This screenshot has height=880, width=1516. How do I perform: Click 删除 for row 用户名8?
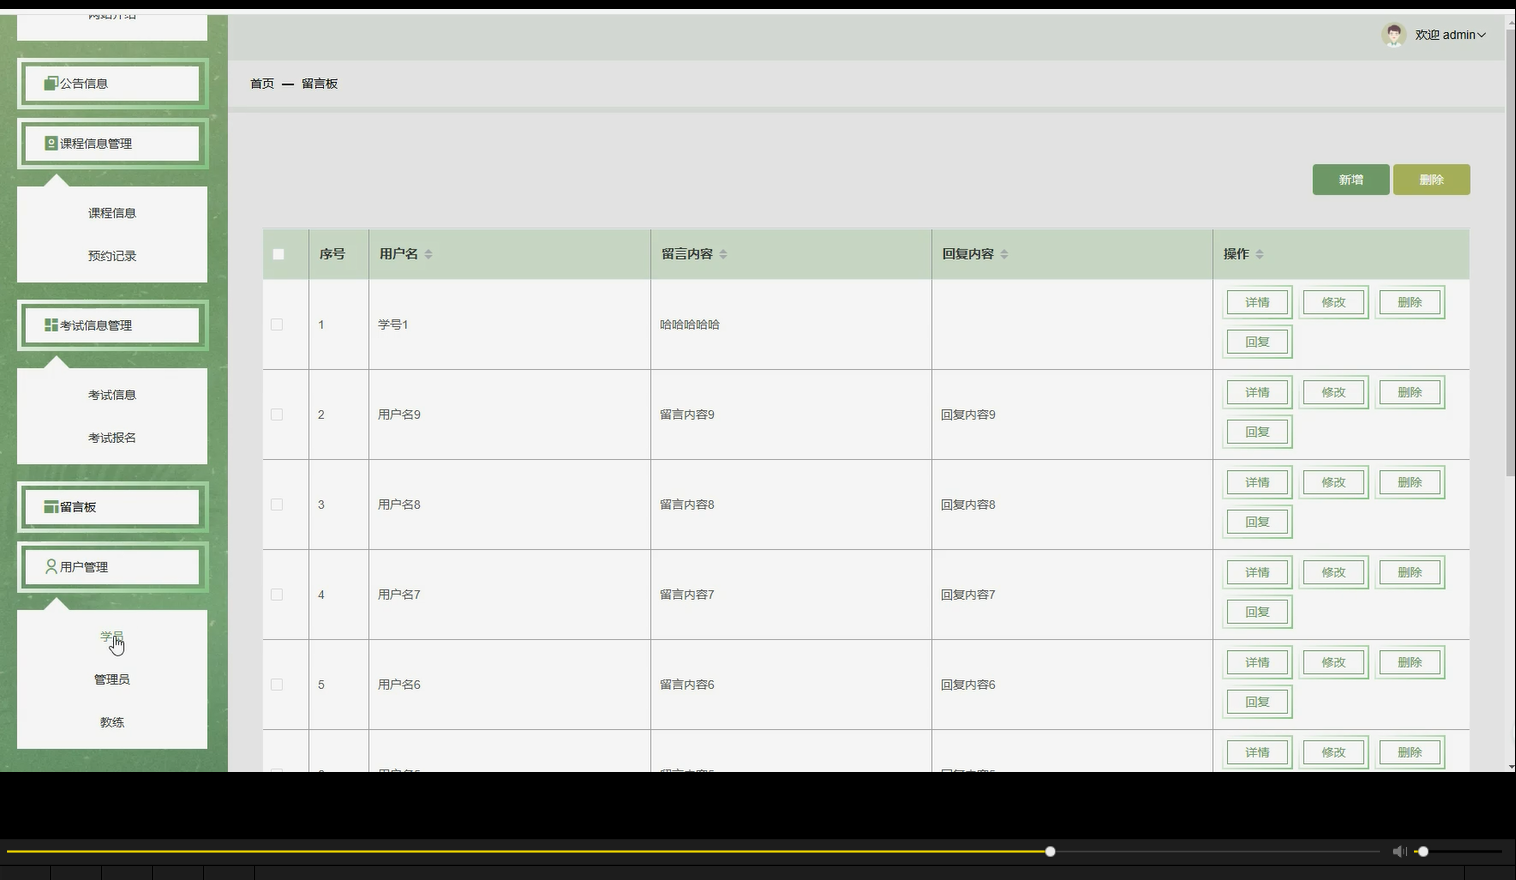point(1410,482)
